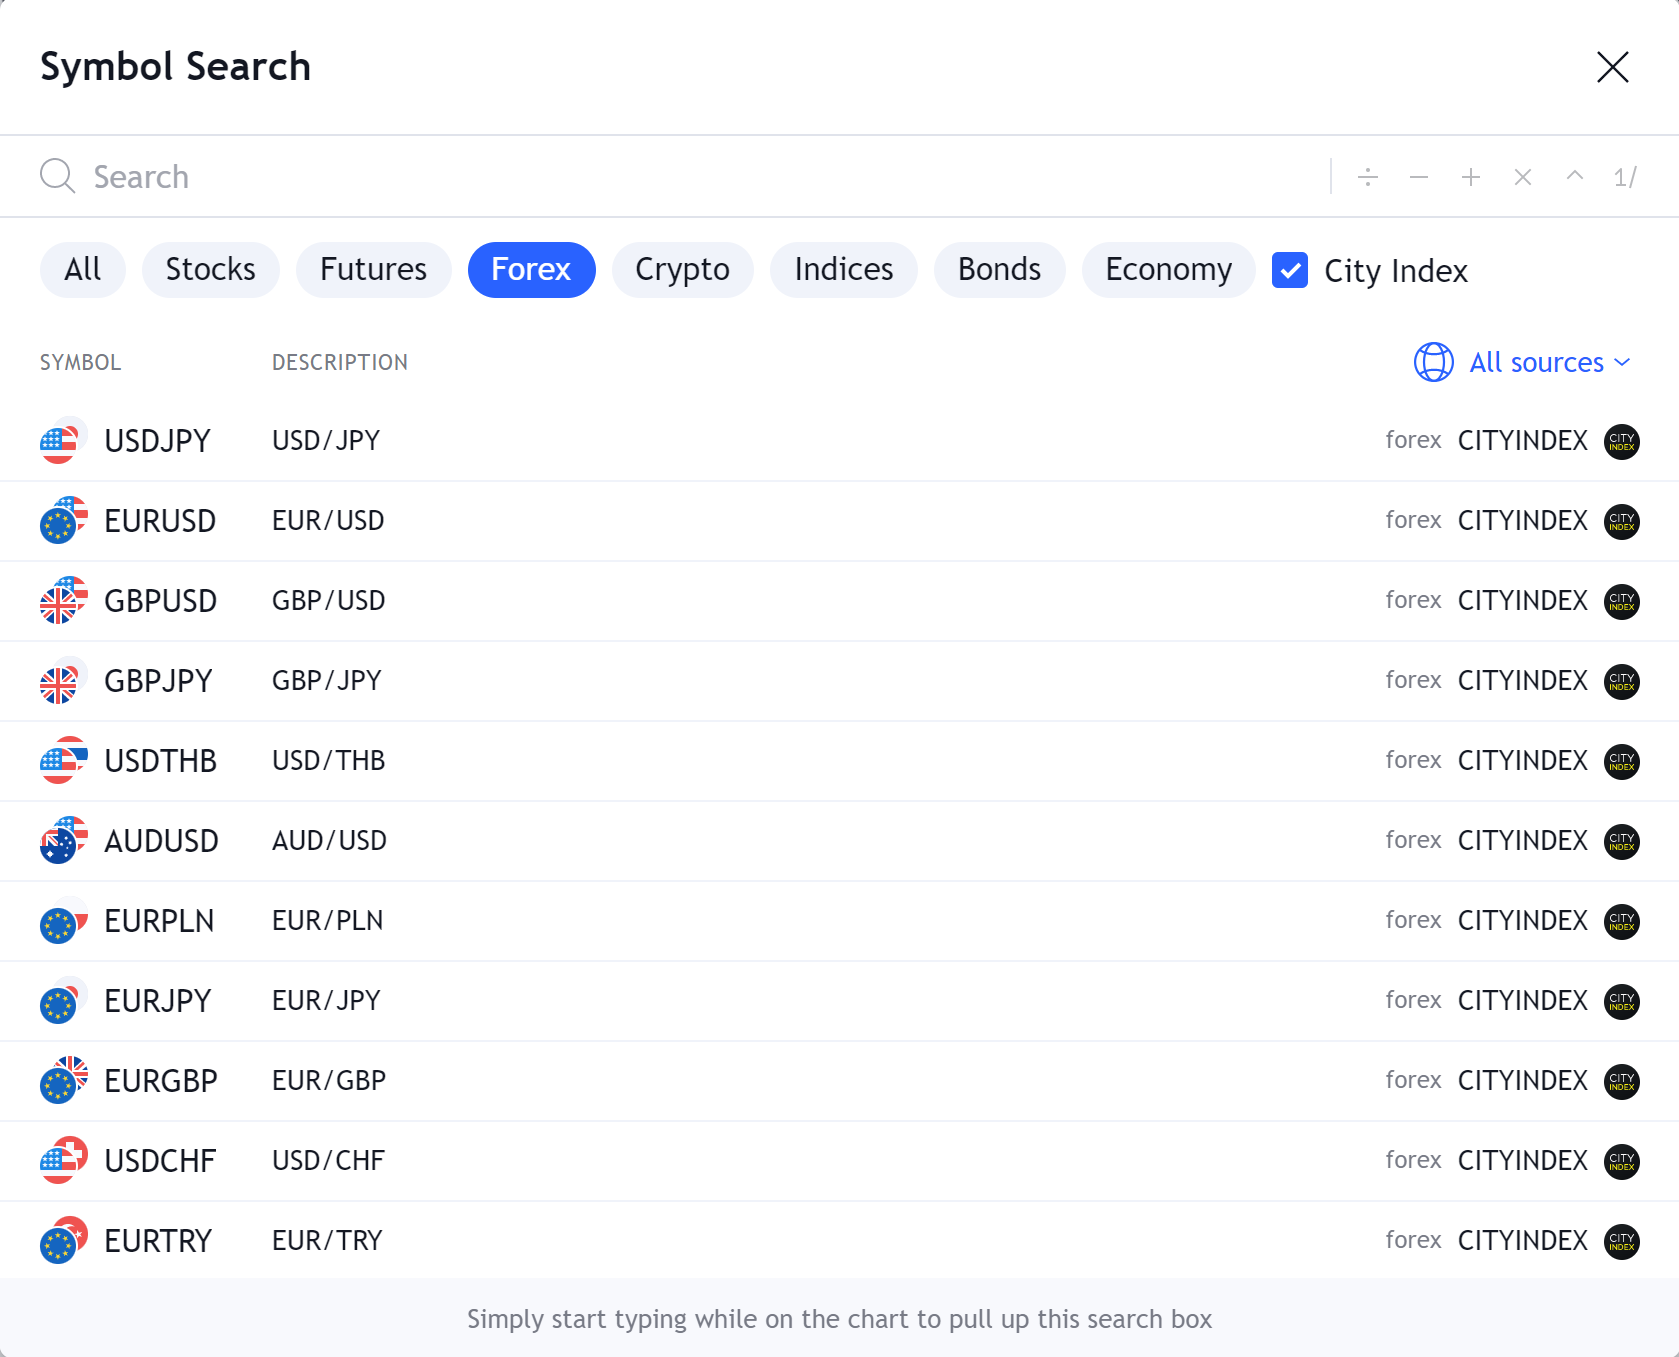
Task: Click City Index logo in EURUSD row
Action: (x=1622, y=521)
